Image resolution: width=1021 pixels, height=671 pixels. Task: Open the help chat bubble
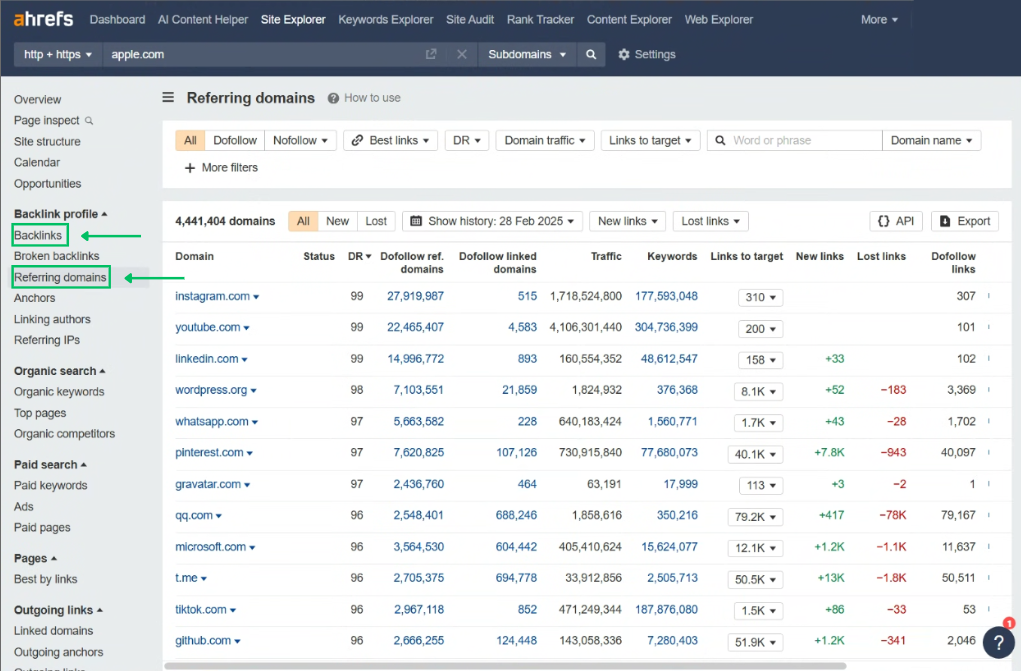tap(998, 641)
